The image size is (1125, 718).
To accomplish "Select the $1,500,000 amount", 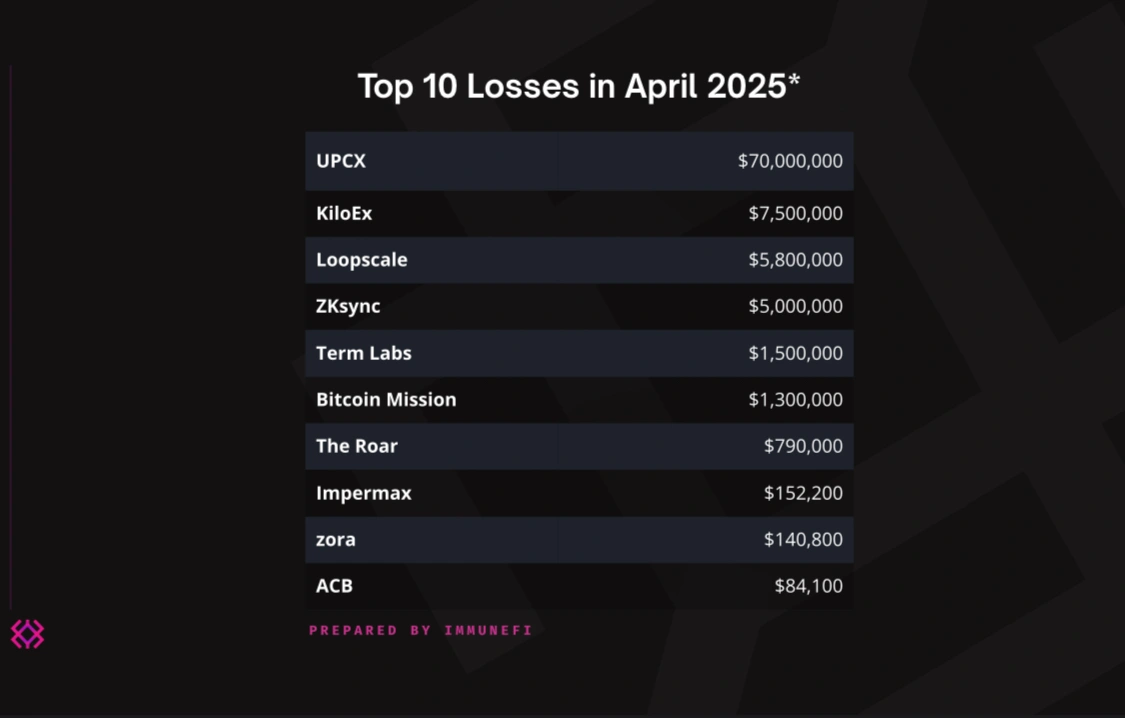I will click(x=795, y=353).
